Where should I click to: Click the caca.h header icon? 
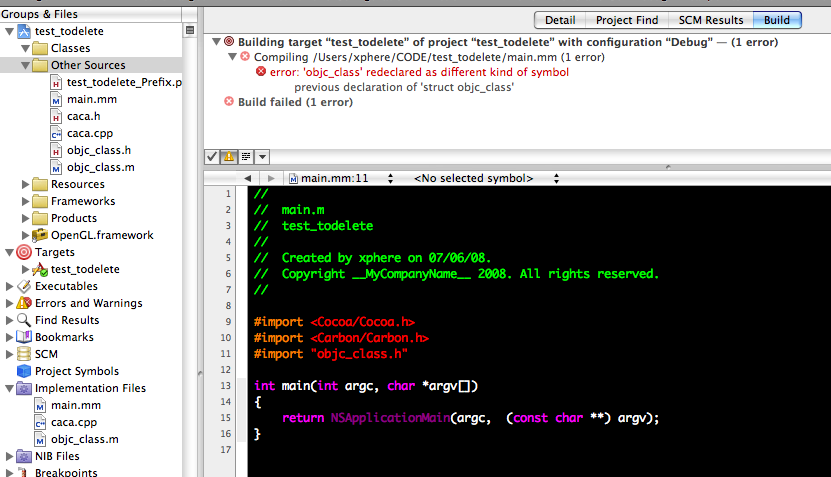pyautogui.click(x=56, y=116)
